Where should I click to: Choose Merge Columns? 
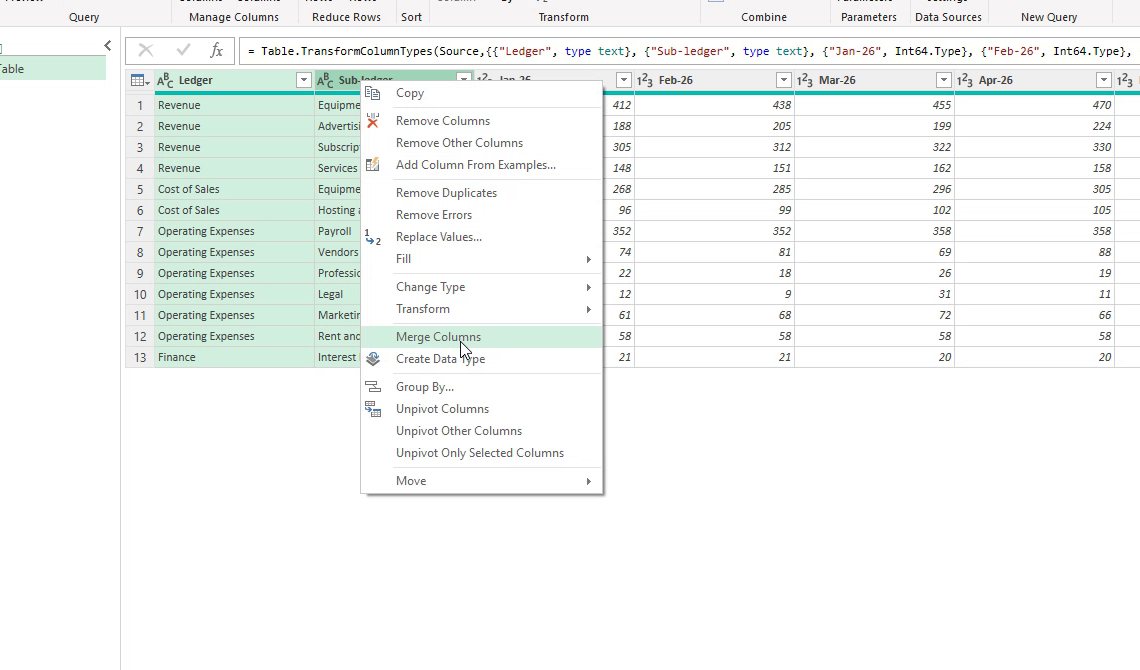pos(481,337)
